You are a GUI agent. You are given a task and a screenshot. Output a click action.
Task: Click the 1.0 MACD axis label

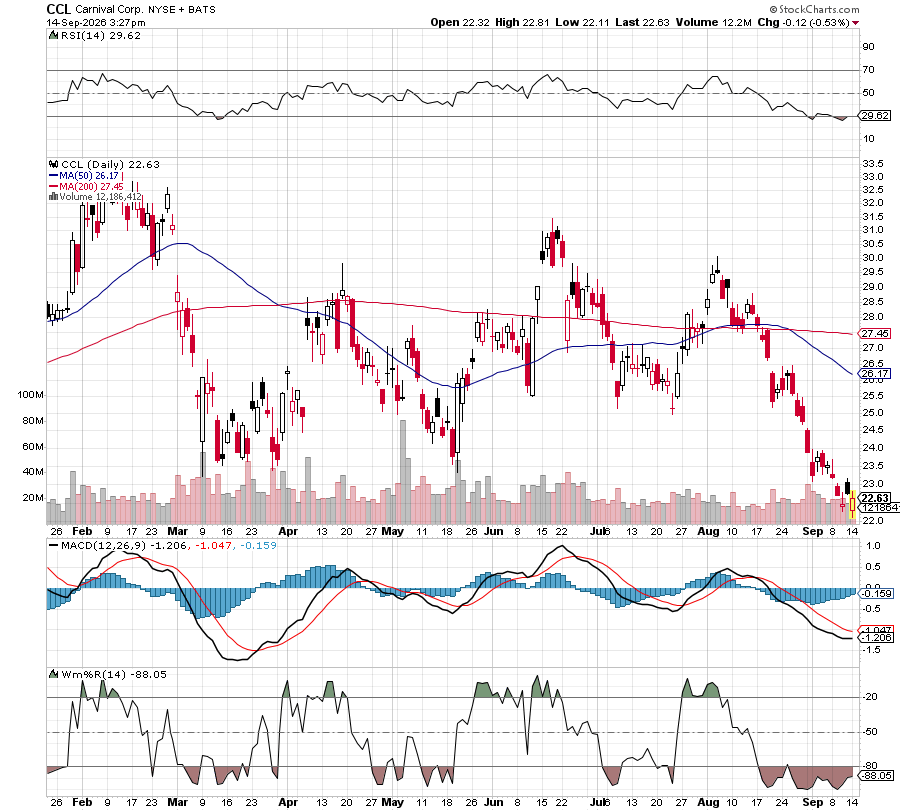click(873, 546)
